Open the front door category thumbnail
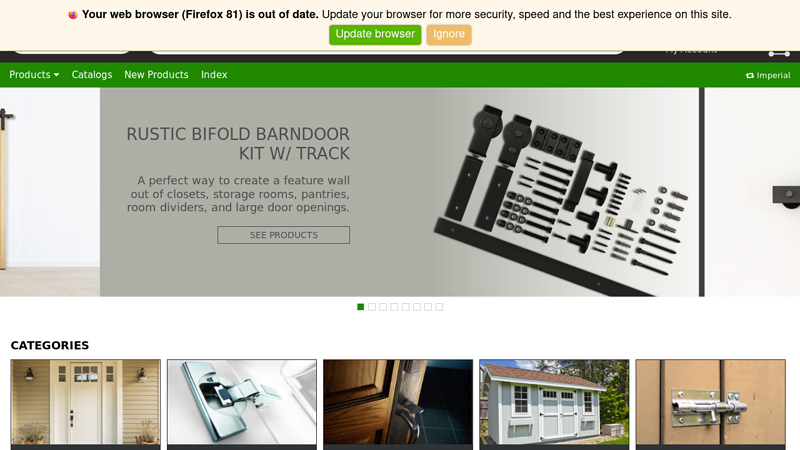The height and width of the screenshot is (450, 800). (x=86, y=402)
